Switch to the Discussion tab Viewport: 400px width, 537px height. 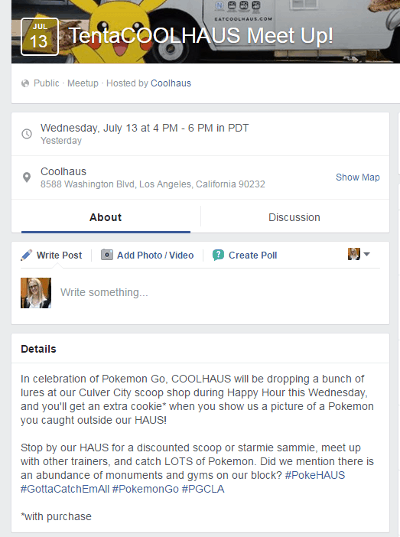pyautogui.click(x=295, y=217)
